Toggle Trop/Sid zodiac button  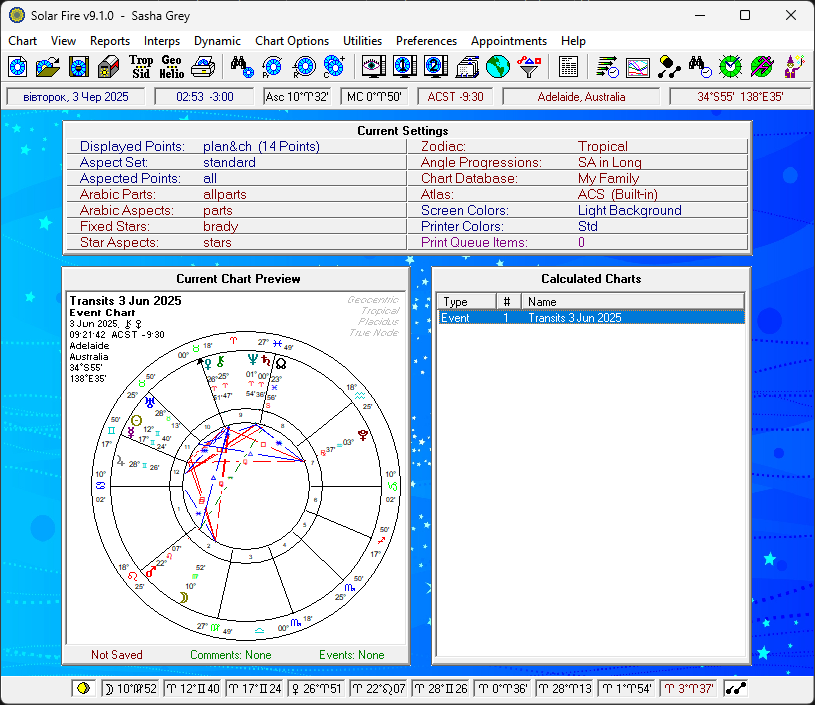[141, 67]
